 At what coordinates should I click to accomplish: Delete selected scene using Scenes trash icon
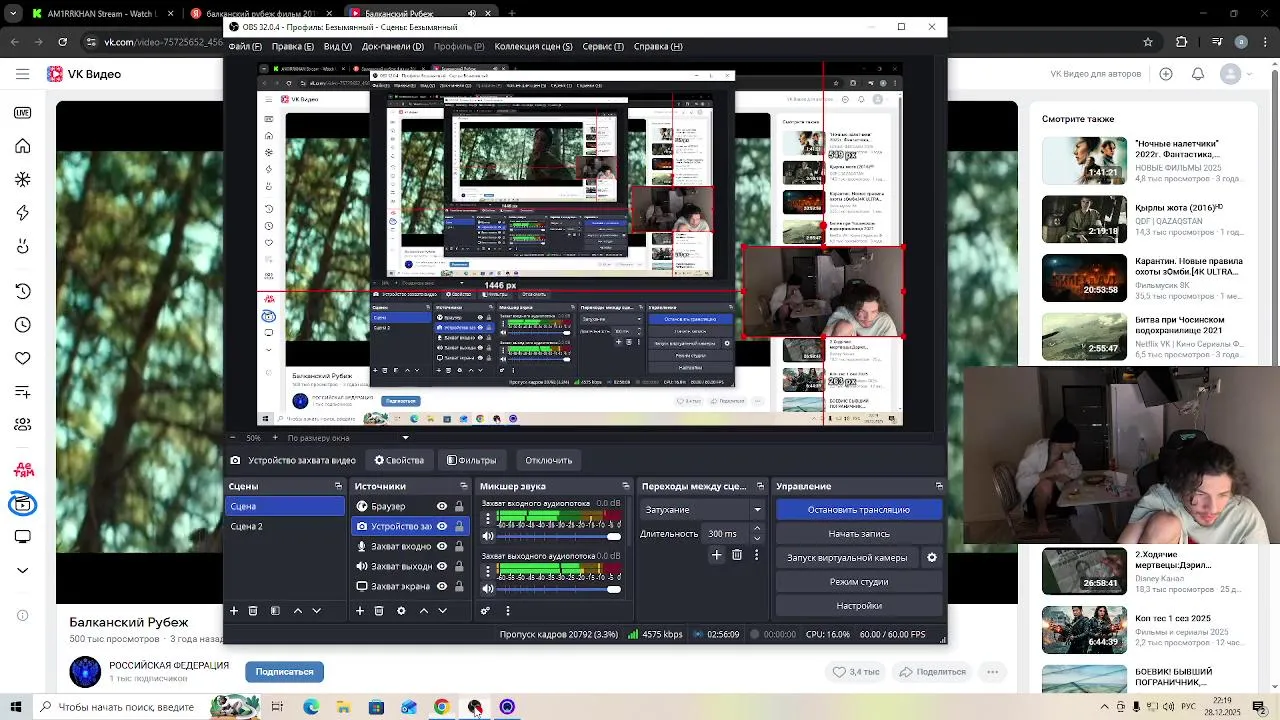point(253,611)
